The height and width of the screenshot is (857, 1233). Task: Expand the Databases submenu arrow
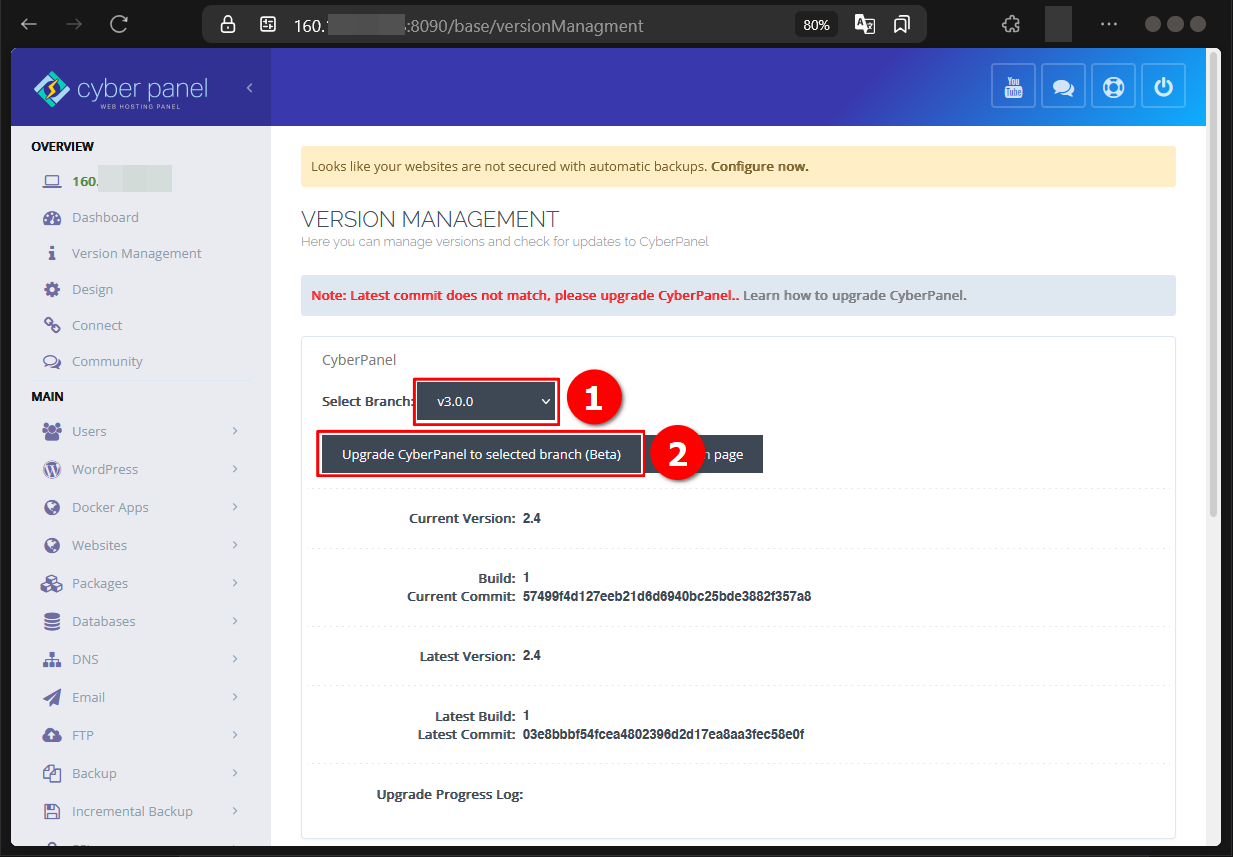tap(235, 621)
